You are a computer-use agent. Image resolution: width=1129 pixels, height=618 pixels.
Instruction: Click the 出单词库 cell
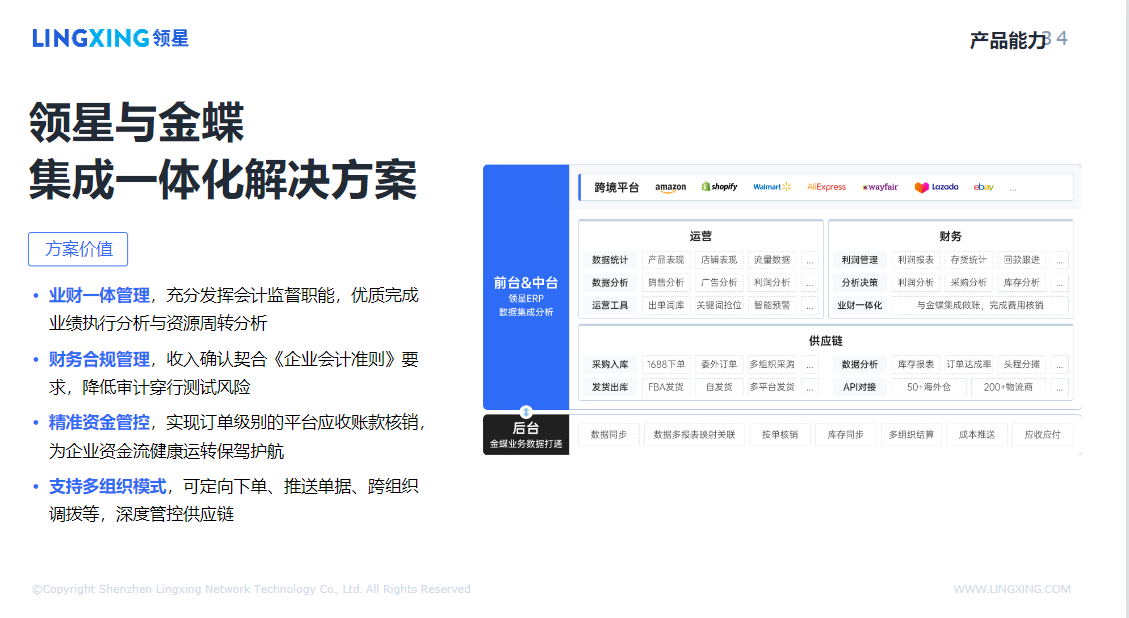666,305
